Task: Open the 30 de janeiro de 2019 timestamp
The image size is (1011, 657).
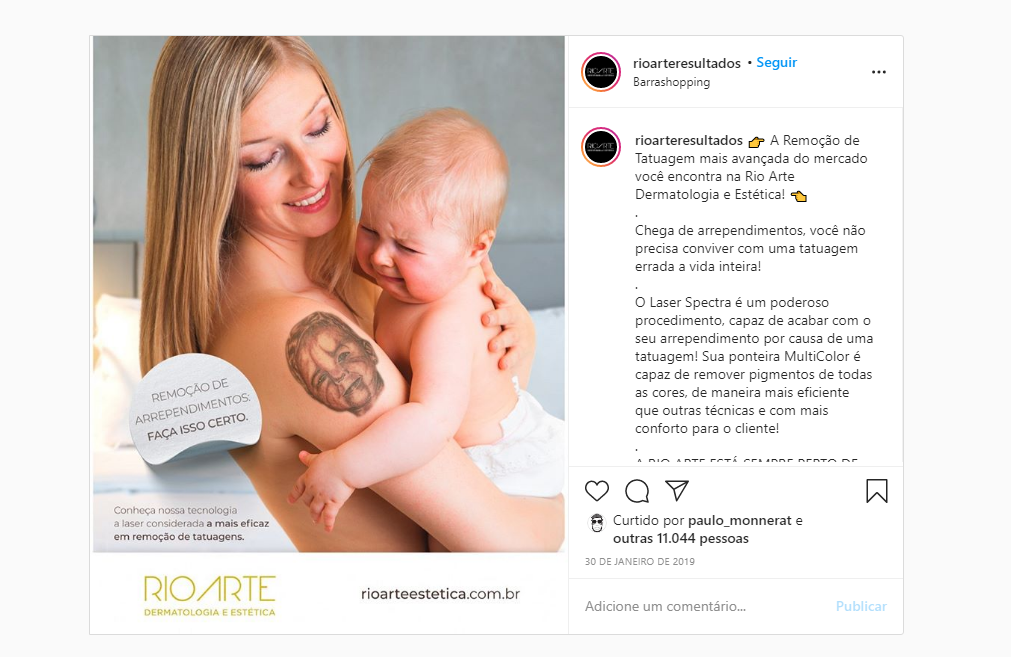Action: (640, 562)
